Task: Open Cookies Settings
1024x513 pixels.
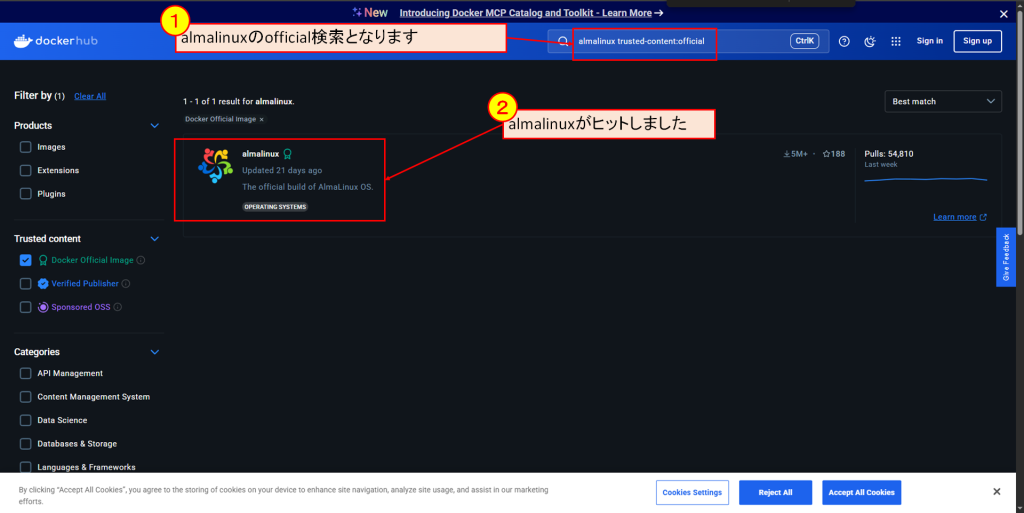Action: (x=692, y=493)
